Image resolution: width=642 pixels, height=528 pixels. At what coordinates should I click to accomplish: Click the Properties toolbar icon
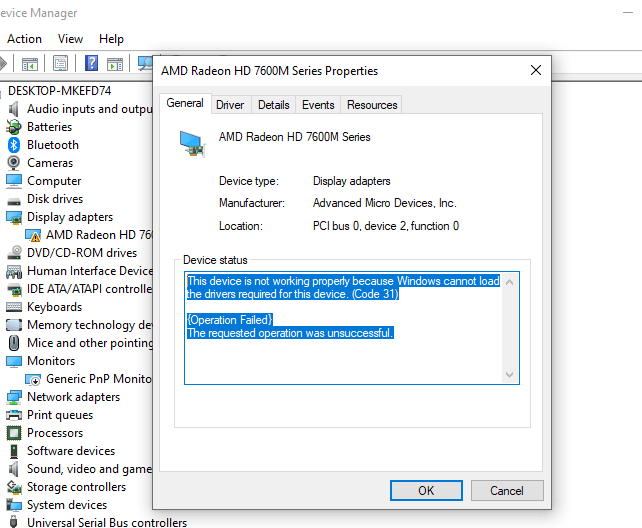[x=60, y=63]
